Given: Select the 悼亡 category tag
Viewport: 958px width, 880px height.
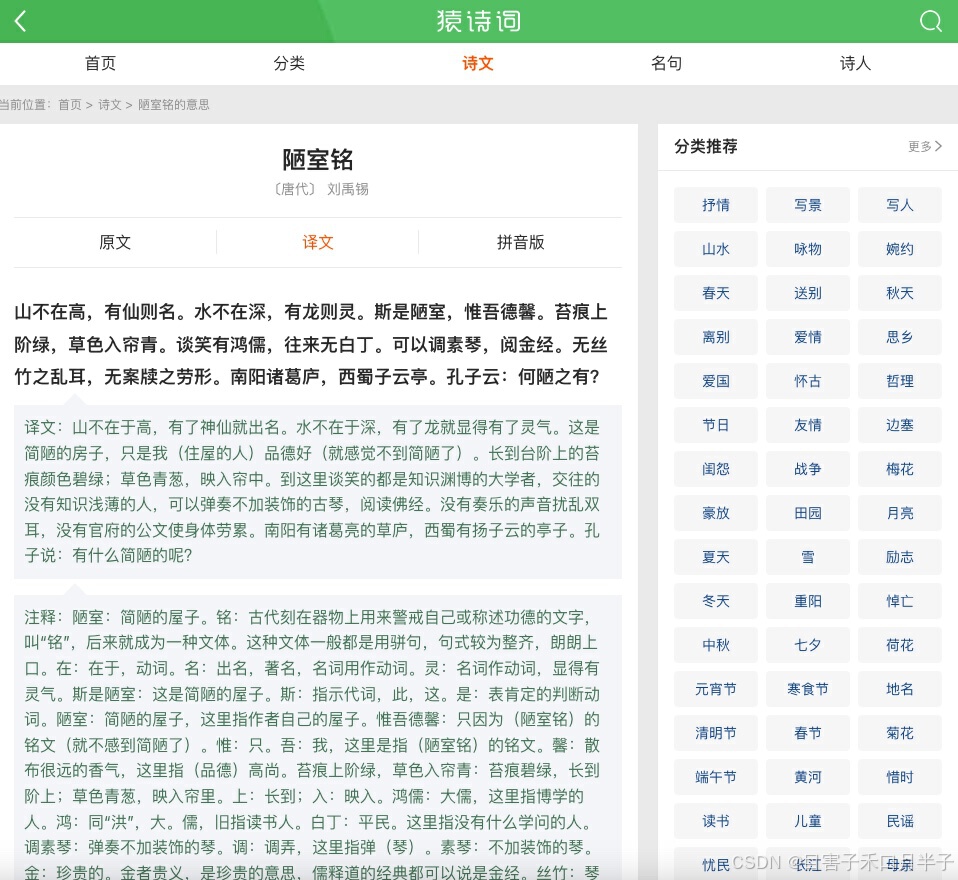Looking at the screenshot, I should point(900,601).
